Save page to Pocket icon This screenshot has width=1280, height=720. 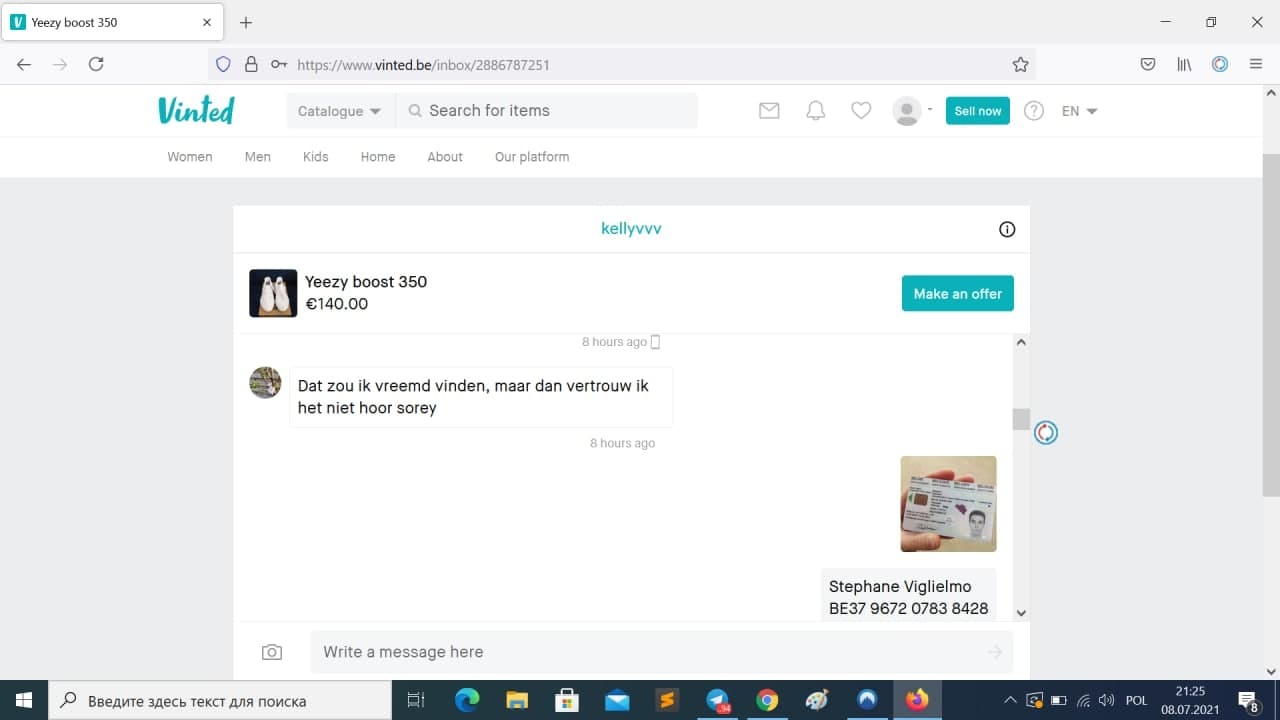[x=1148, y=64]
